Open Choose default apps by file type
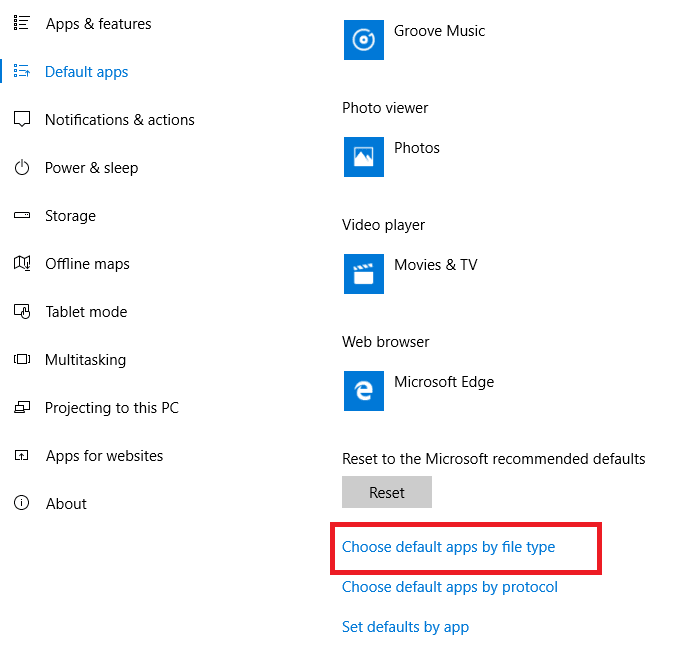This screenshot has height=672, width=687. tap(448, 547)
